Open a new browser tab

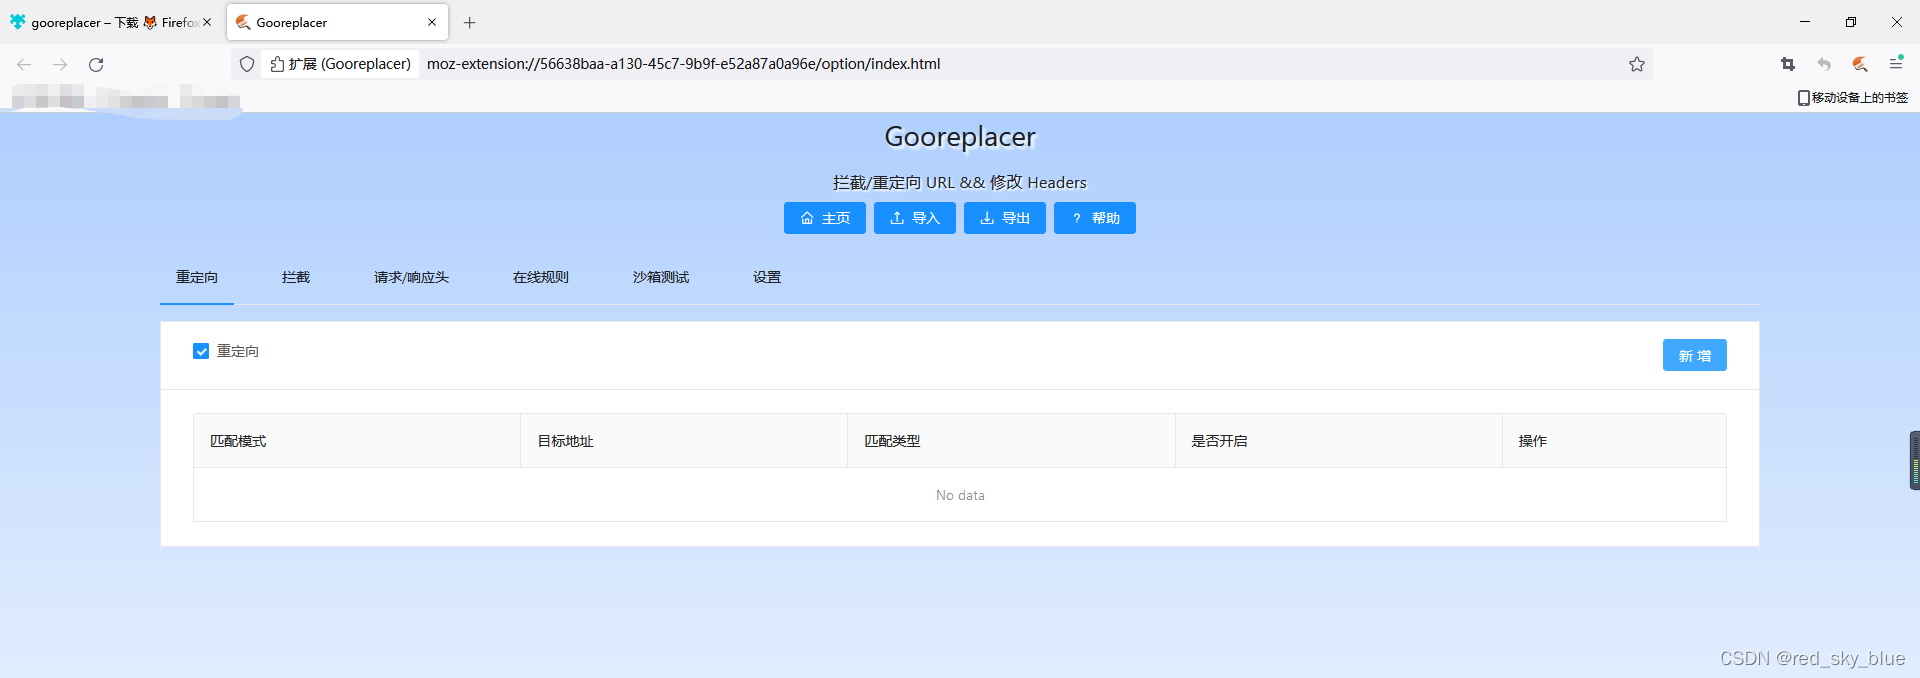(x=470, y=22)
